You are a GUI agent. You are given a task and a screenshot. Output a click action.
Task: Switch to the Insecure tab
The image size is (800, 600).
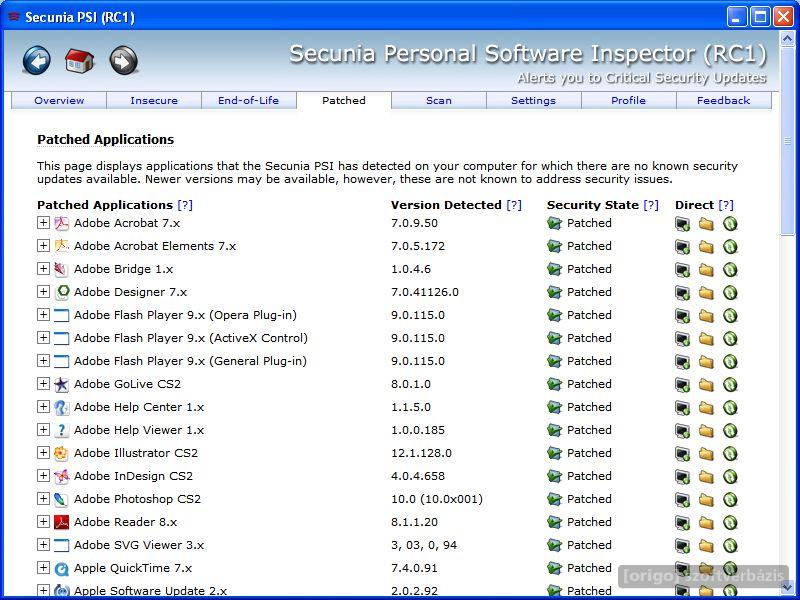[x=154, y=101]
